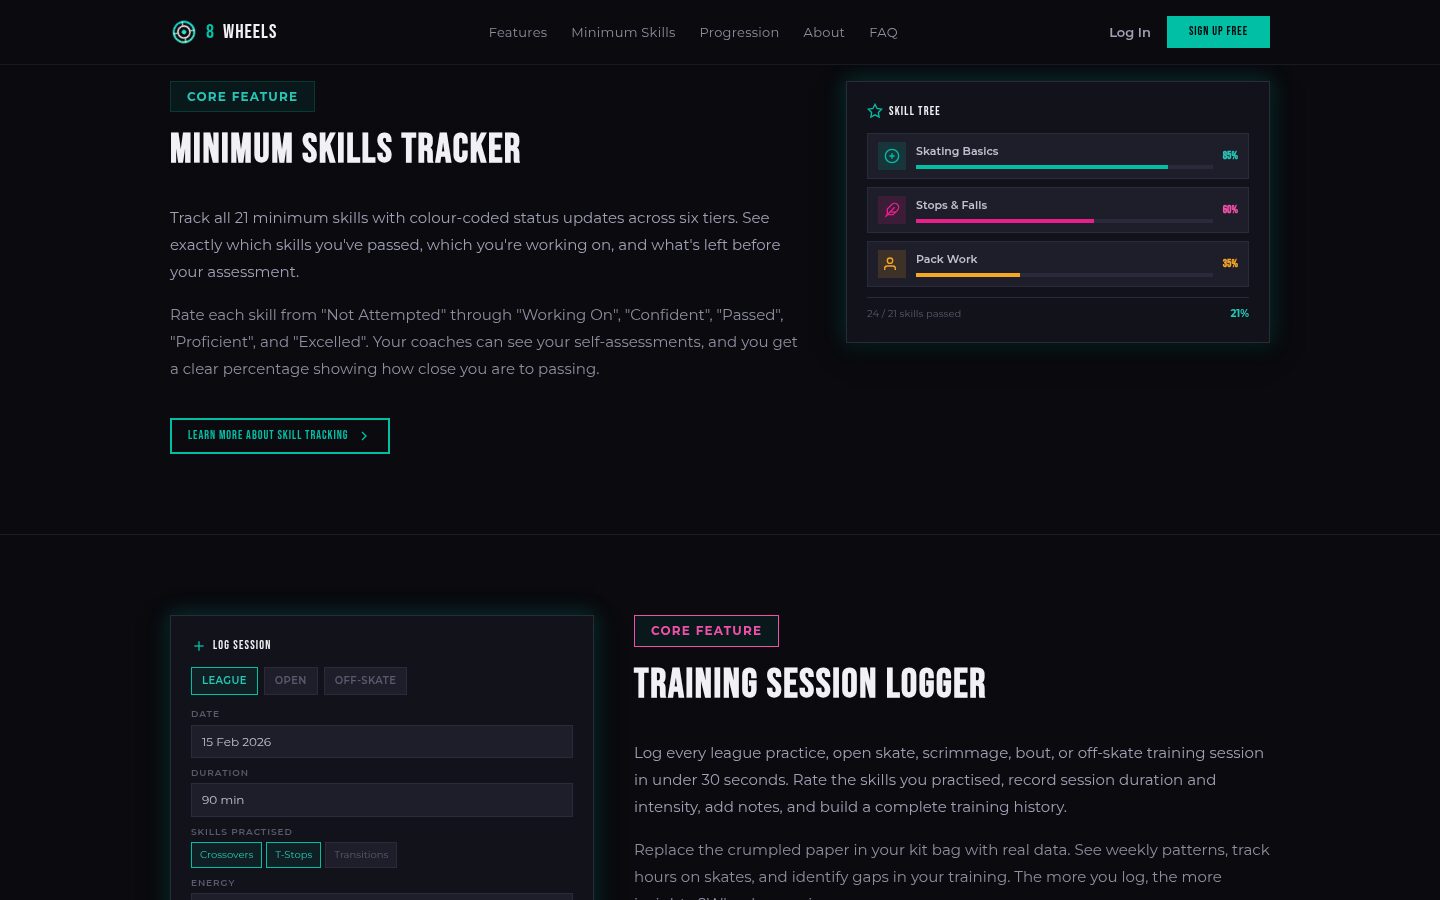Open the About nav item
The height and width of the screenshot is (900, 1440).
point(824,32)
